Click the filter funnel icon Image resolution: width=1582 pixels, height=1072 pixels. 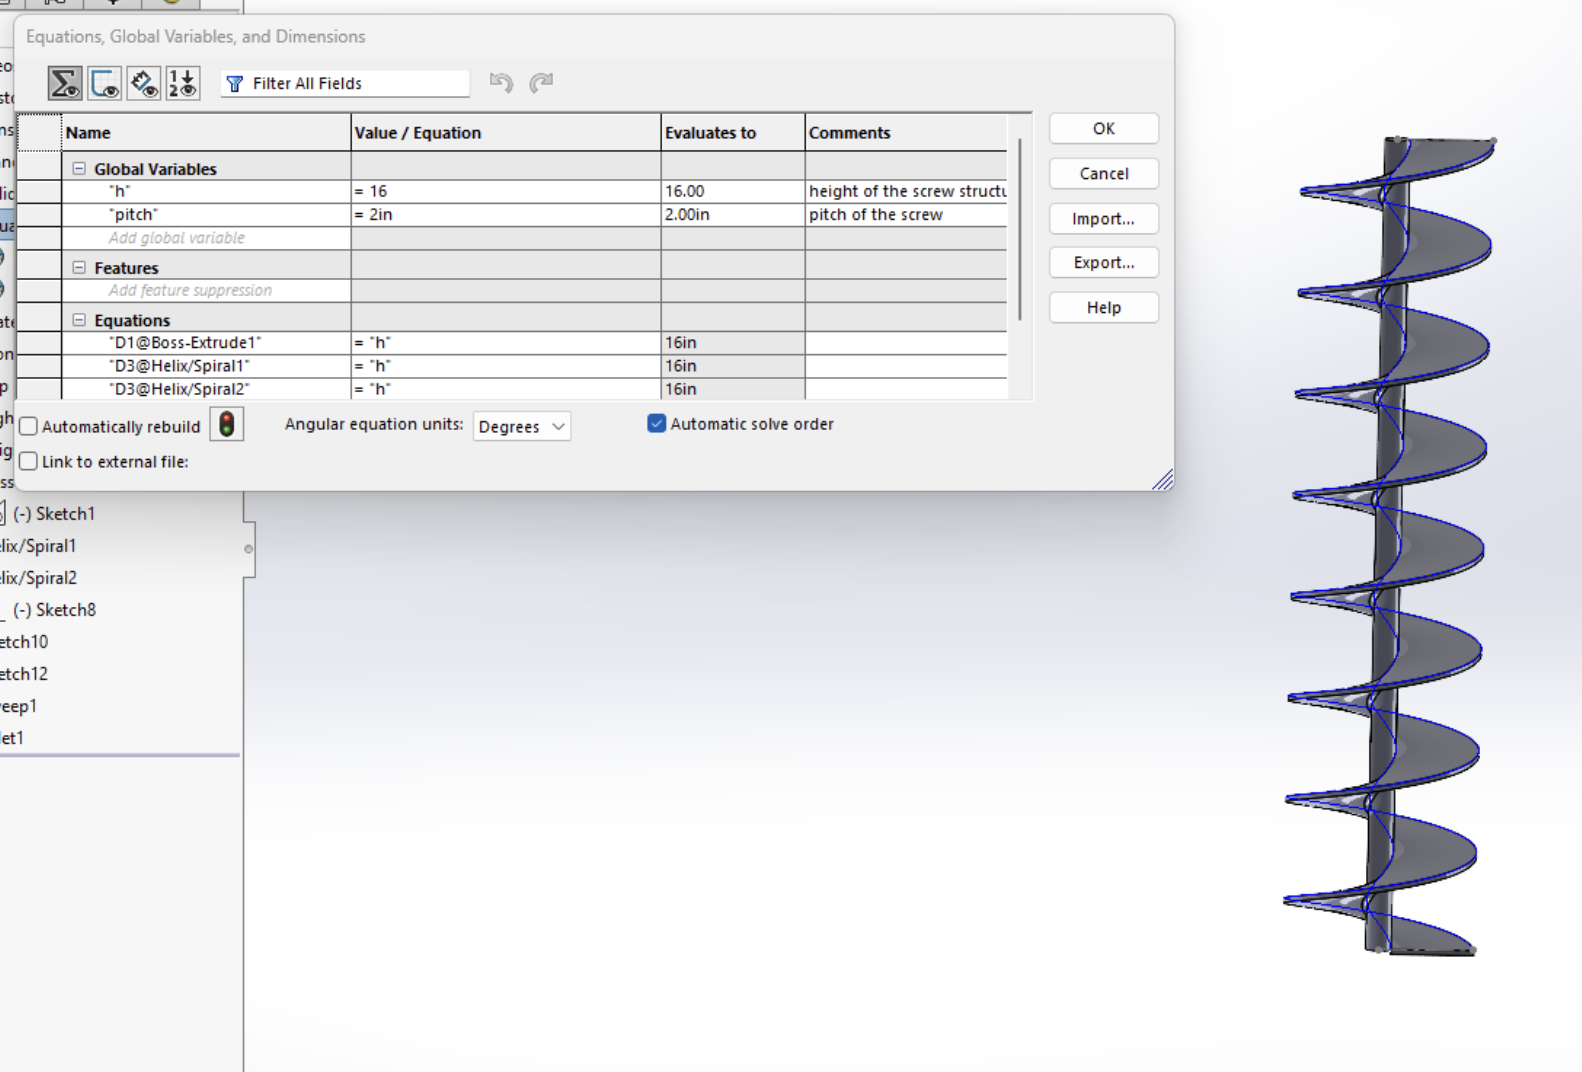tap(235, 84)
